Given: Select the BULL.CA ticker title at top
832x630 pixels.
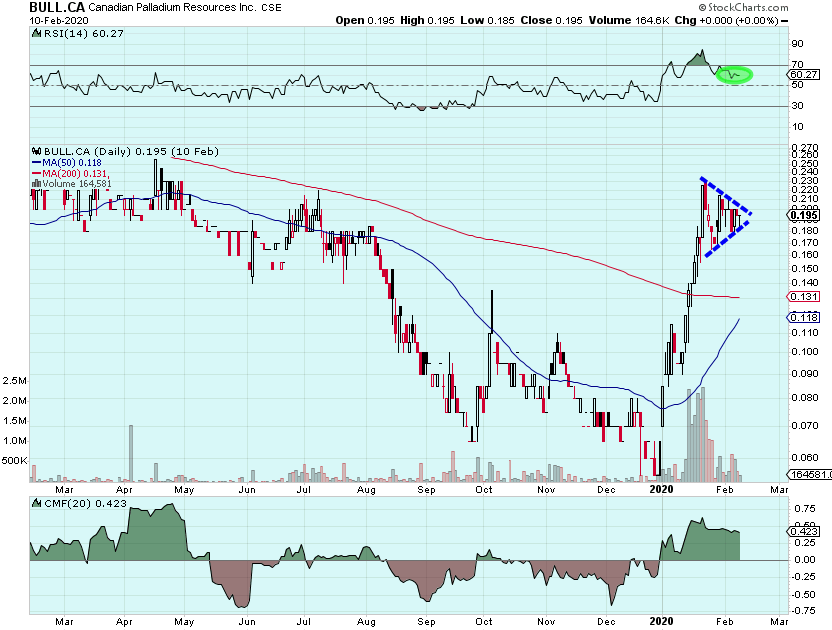Looking at the screenshot, I should pyautogui.click(x=57, y=7).
